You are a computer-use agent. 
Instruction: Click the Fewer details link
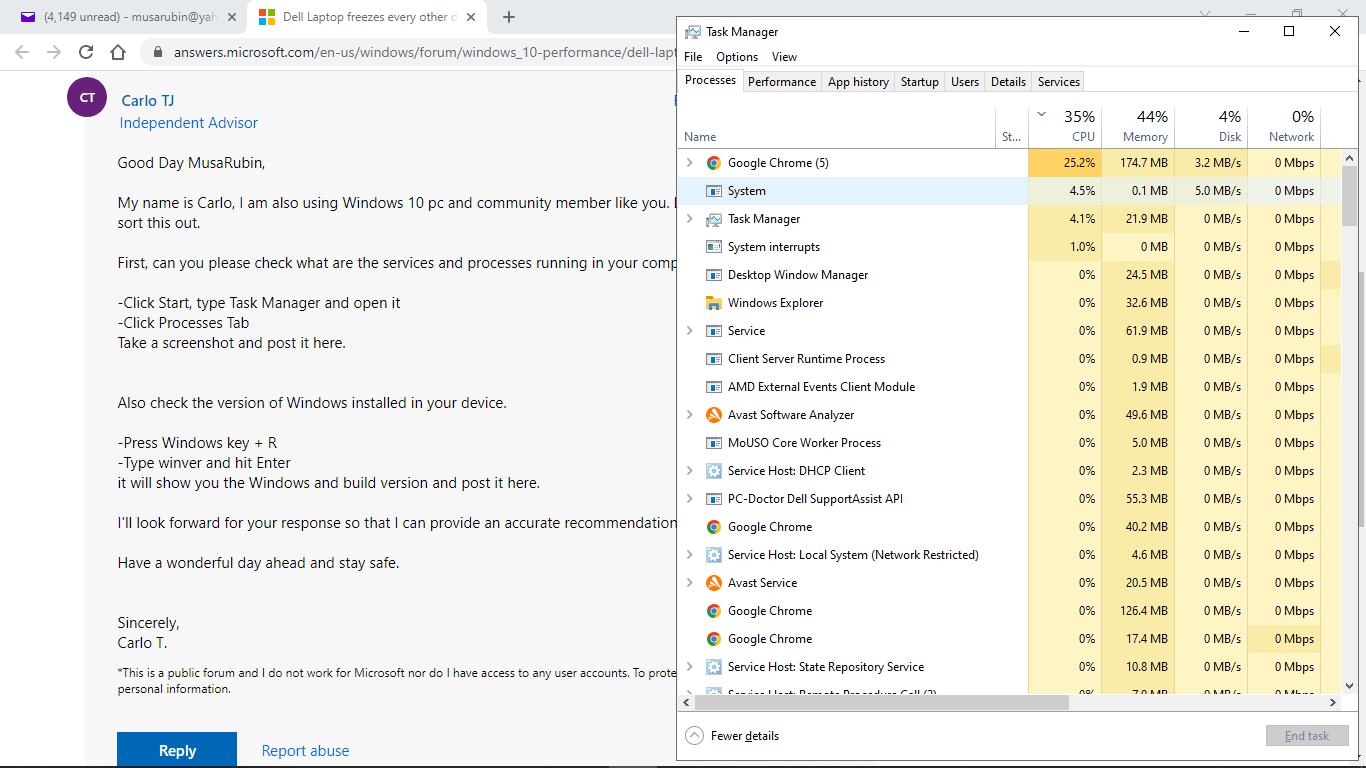[745, 736]
